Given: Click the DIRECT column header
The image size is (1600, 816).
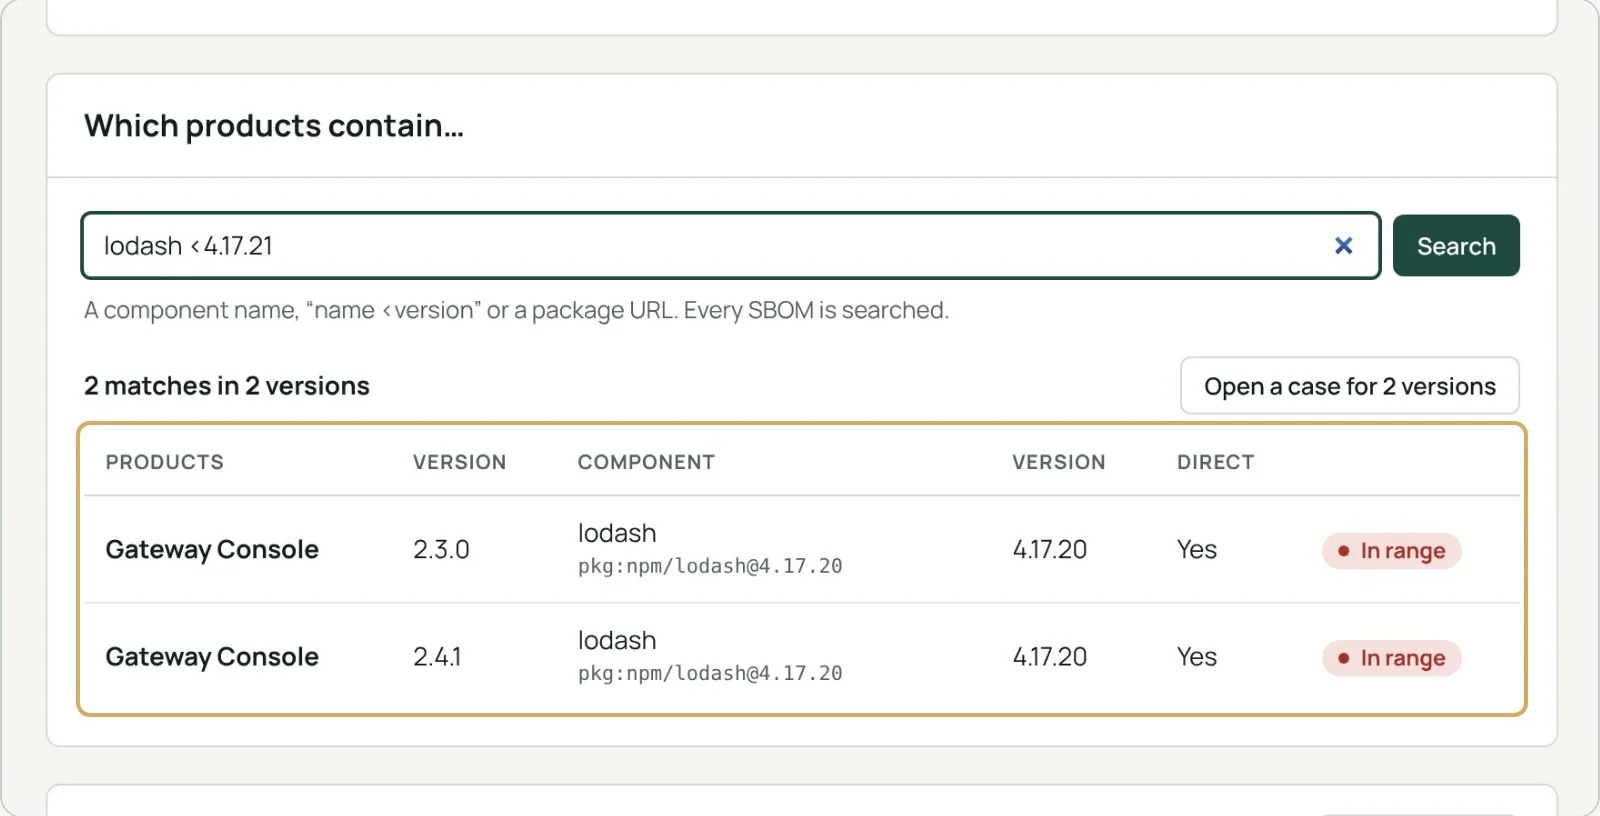Looking at the screenshot, I should coord(1215,462).
